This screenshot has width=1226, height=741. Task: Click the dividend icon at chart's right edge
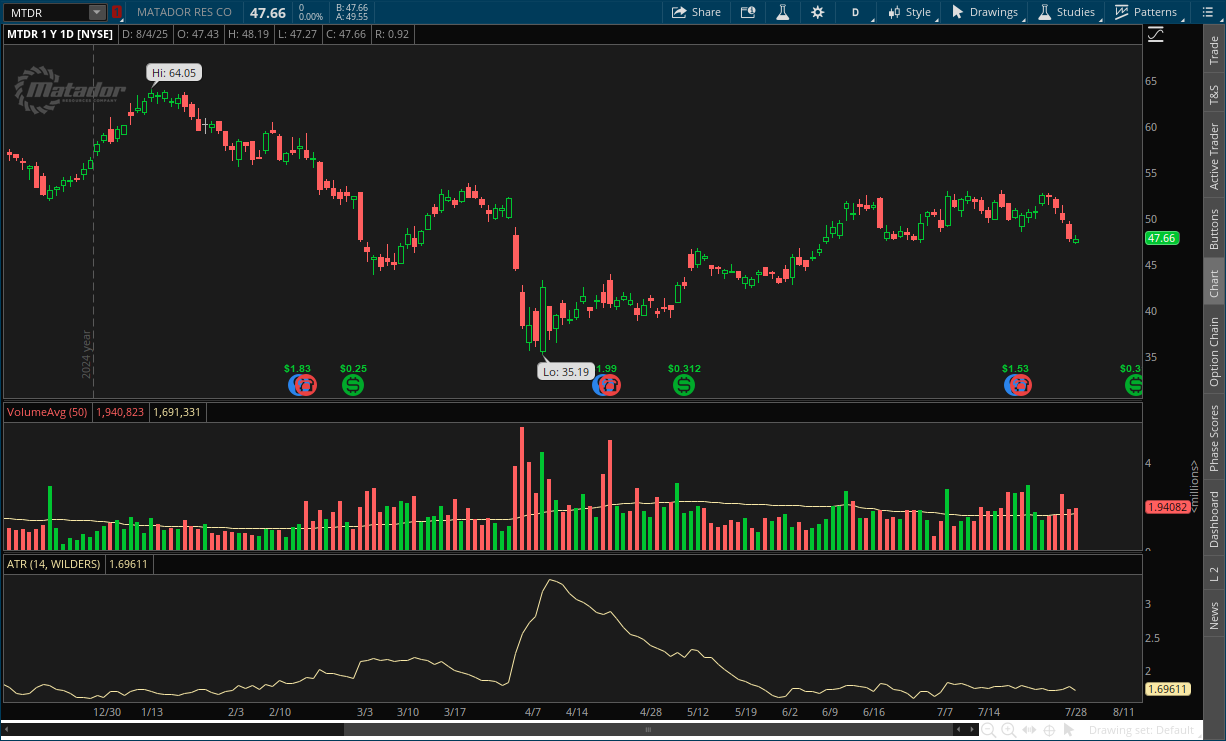[x=1134, y=384]
